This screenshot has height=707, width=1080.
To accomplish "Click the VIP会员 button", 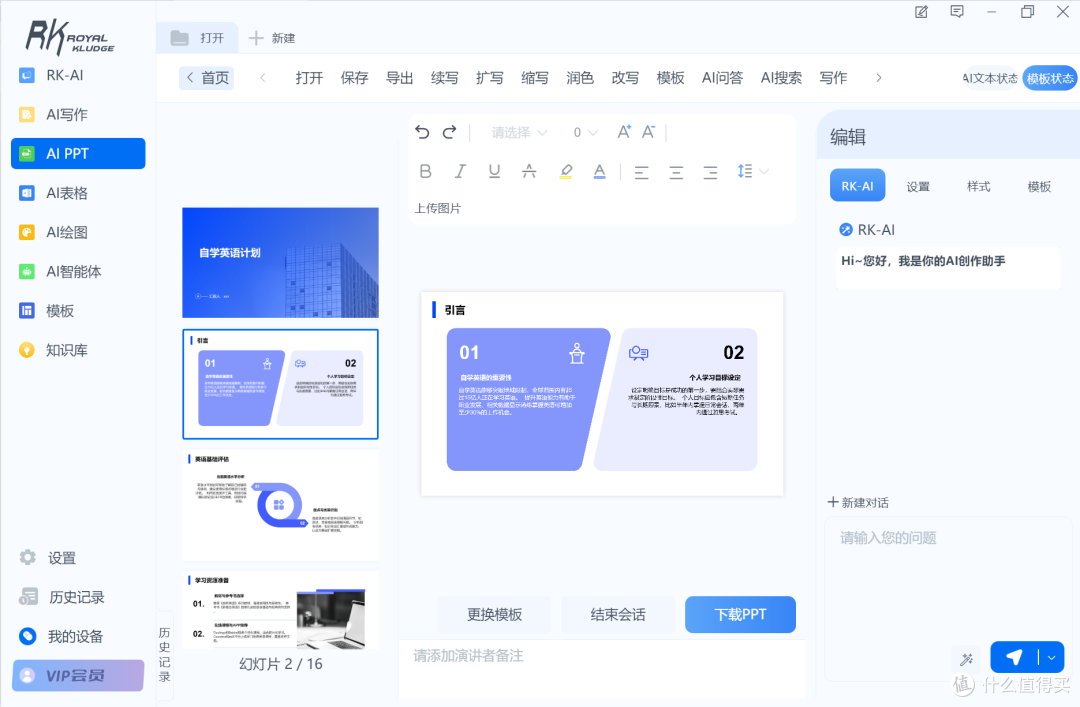I will (x=78, y=675).
